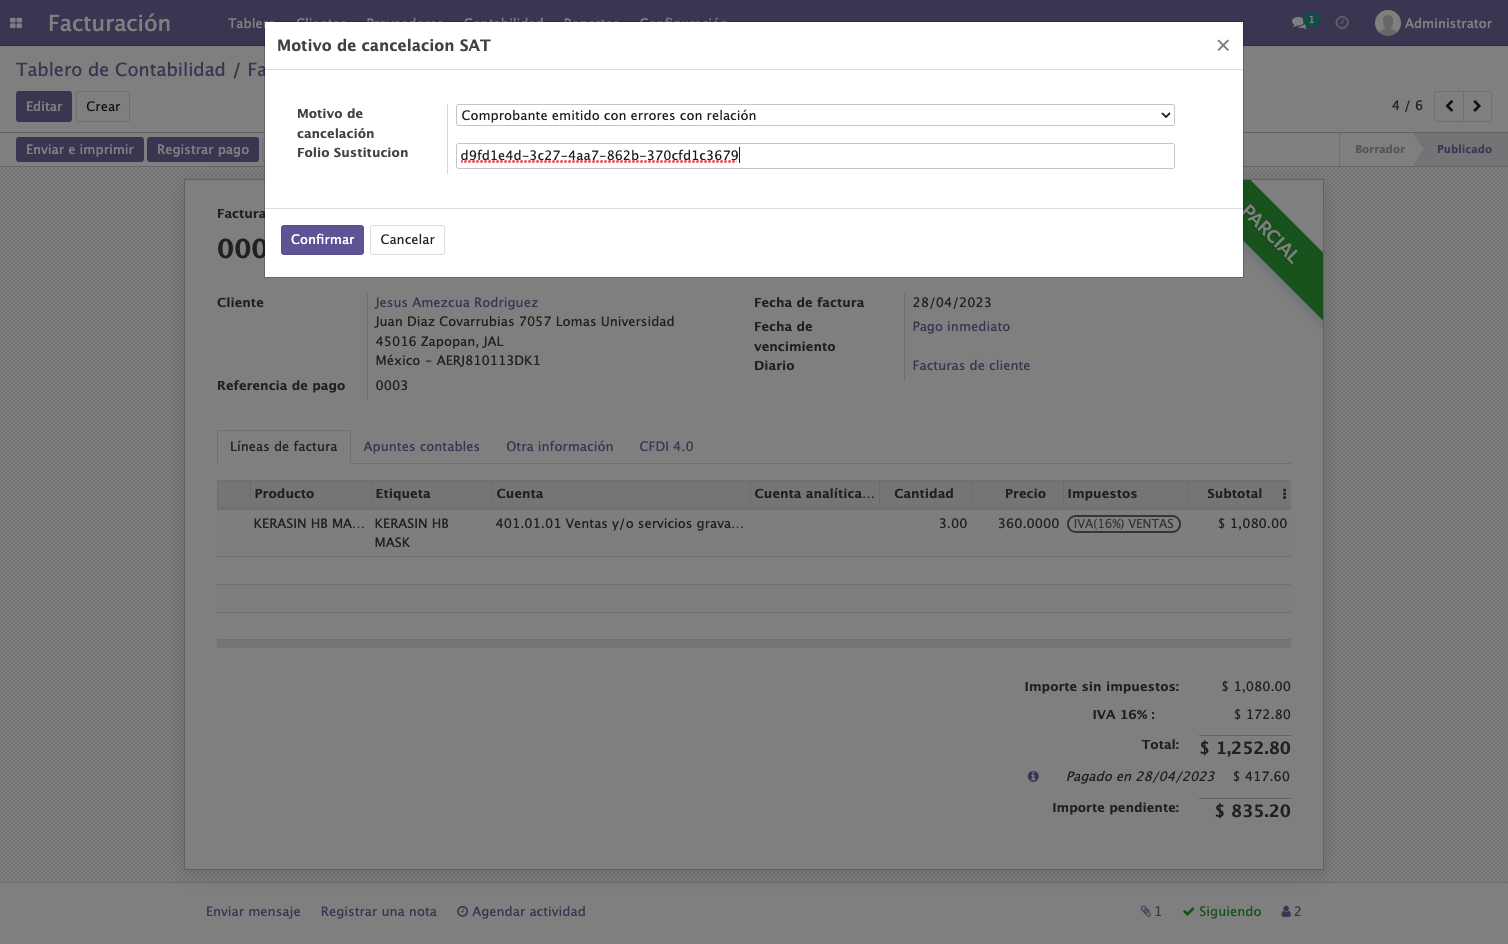The image size is (1508, 944).
Task: Click Cancelar in the dialog
Action: pyautogui.click(x=407, y=240)
